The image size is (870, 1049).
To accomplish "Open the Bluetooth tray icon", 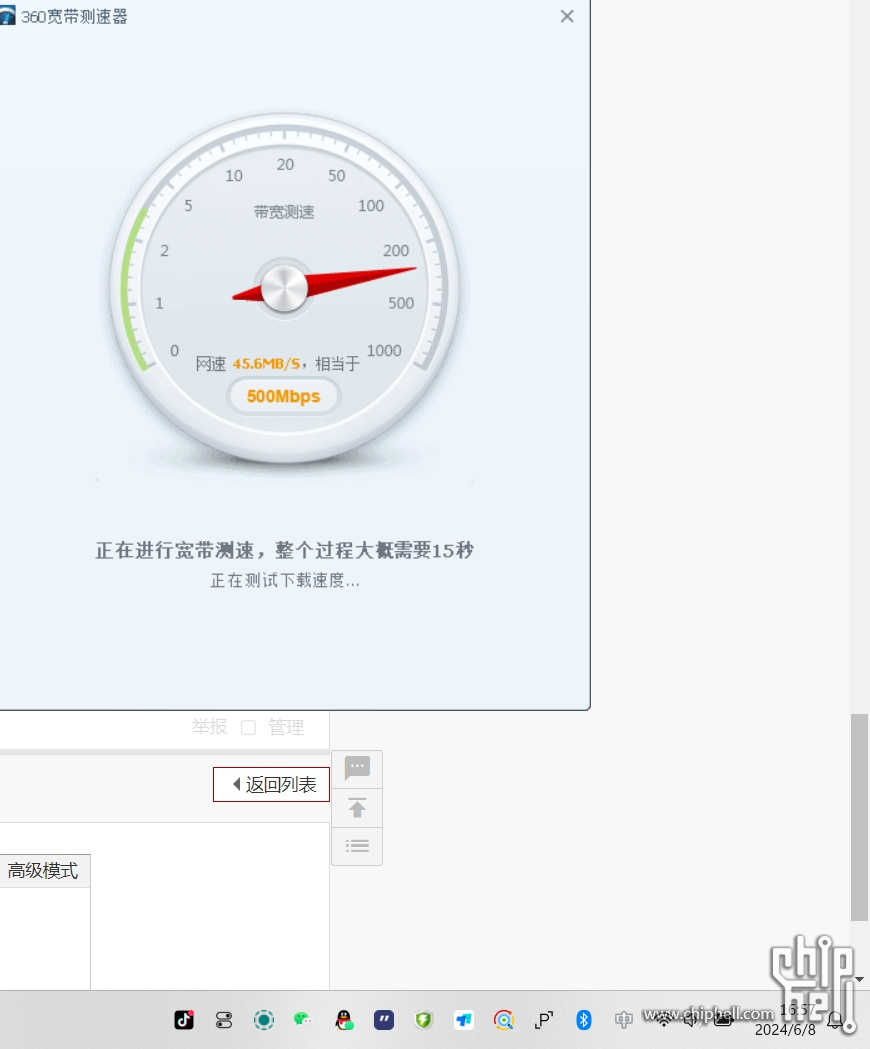I will pyautogui.click(x=584, y=1020).
